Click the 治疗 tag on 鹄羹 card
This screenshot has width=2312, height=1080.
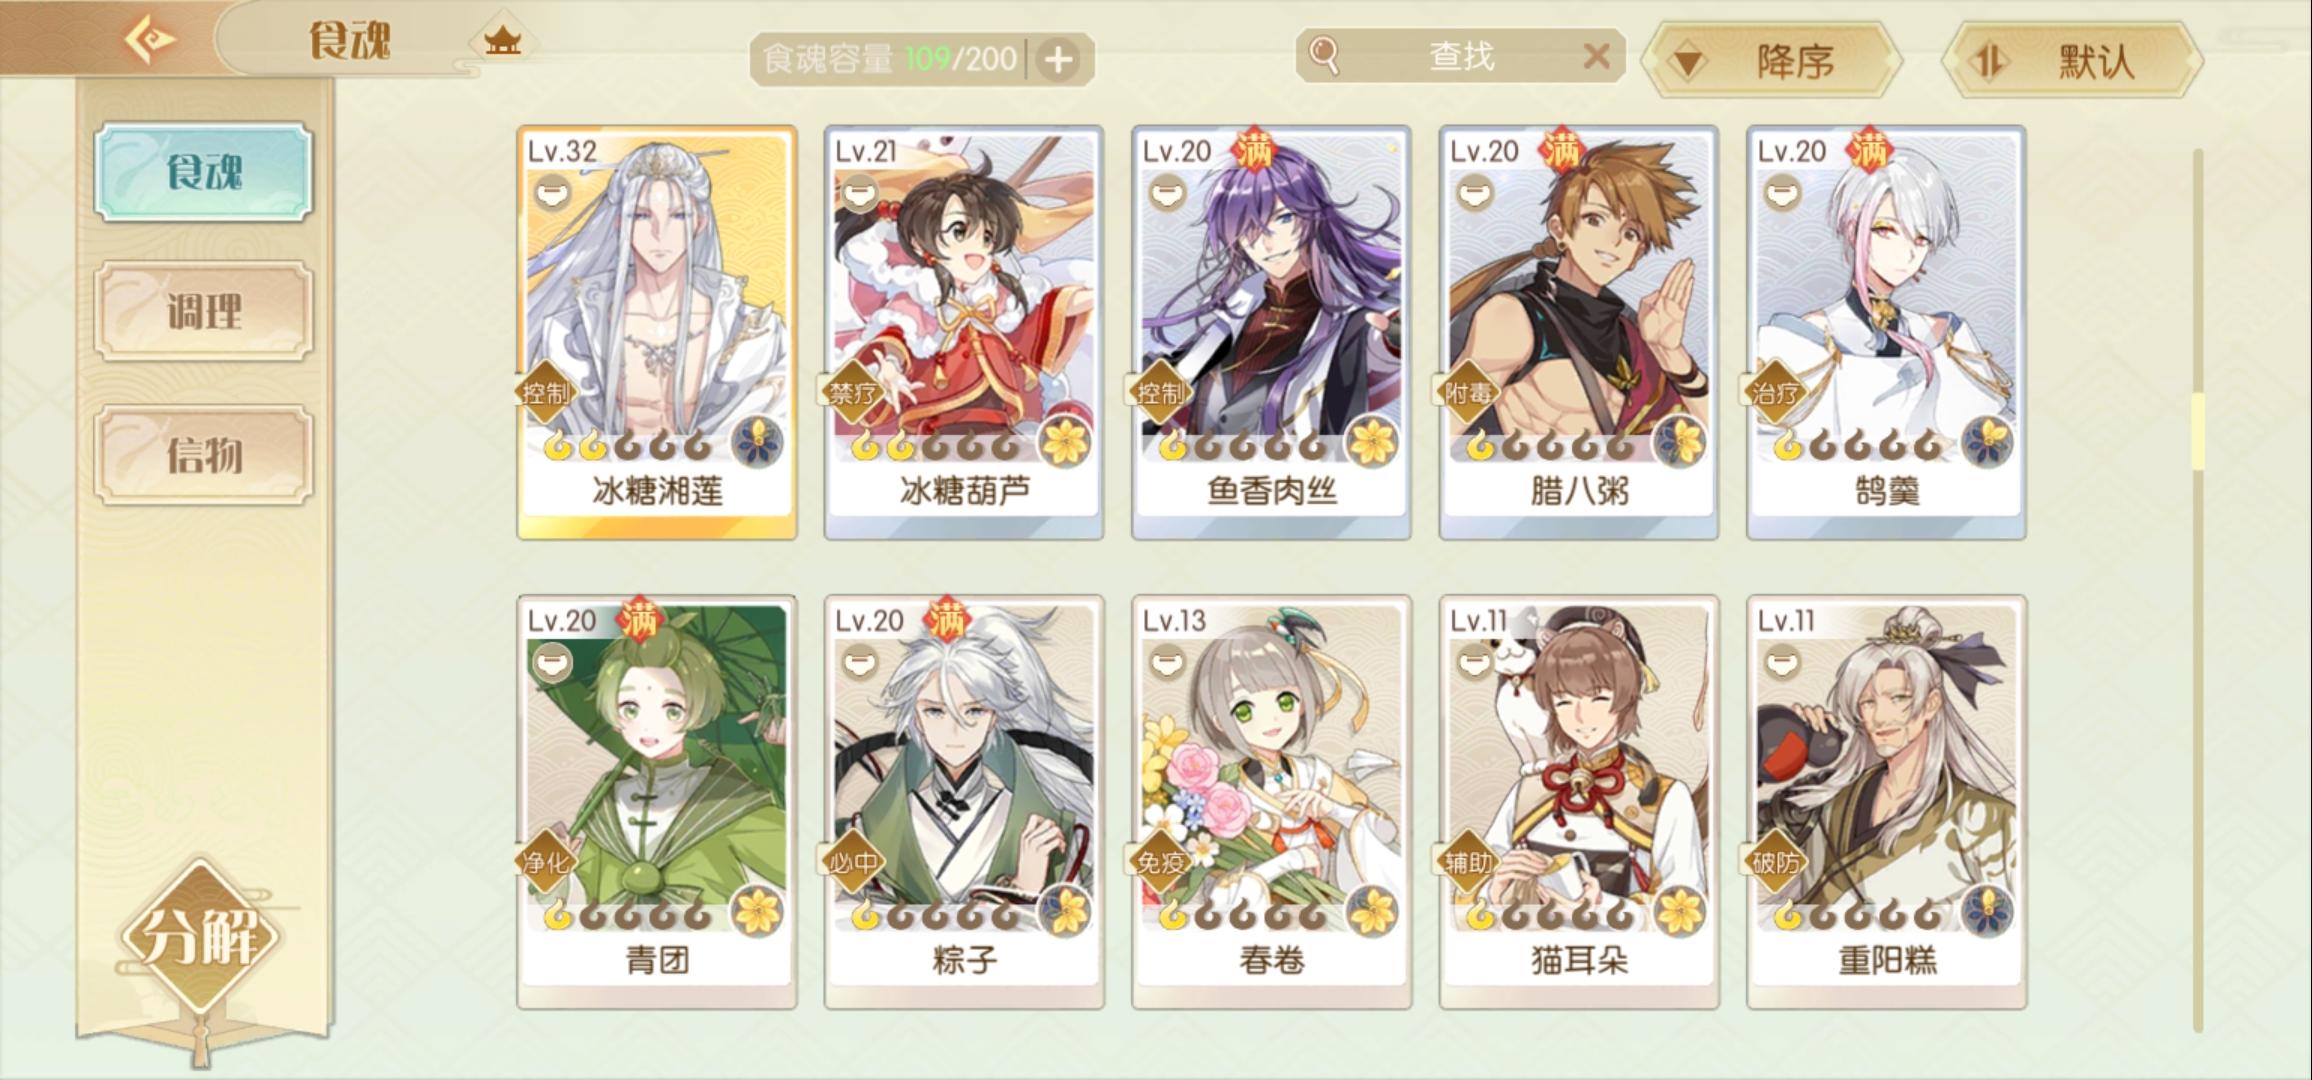(x=1776, y=392)
